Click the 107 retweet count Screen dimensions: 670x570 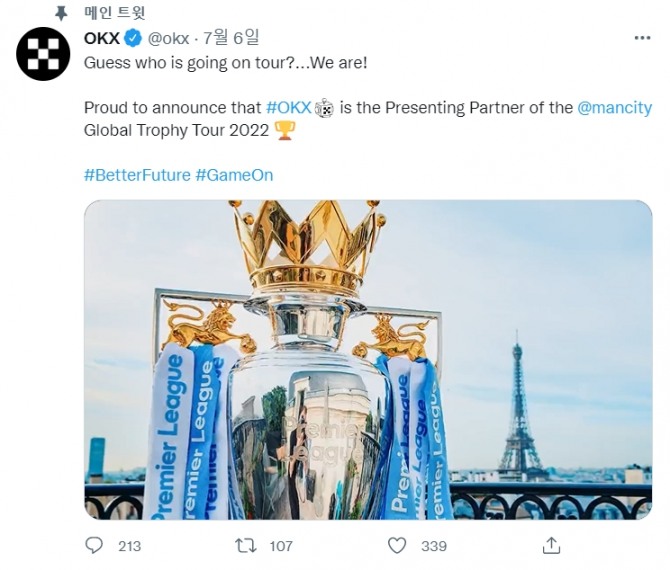tap(281, 546)
